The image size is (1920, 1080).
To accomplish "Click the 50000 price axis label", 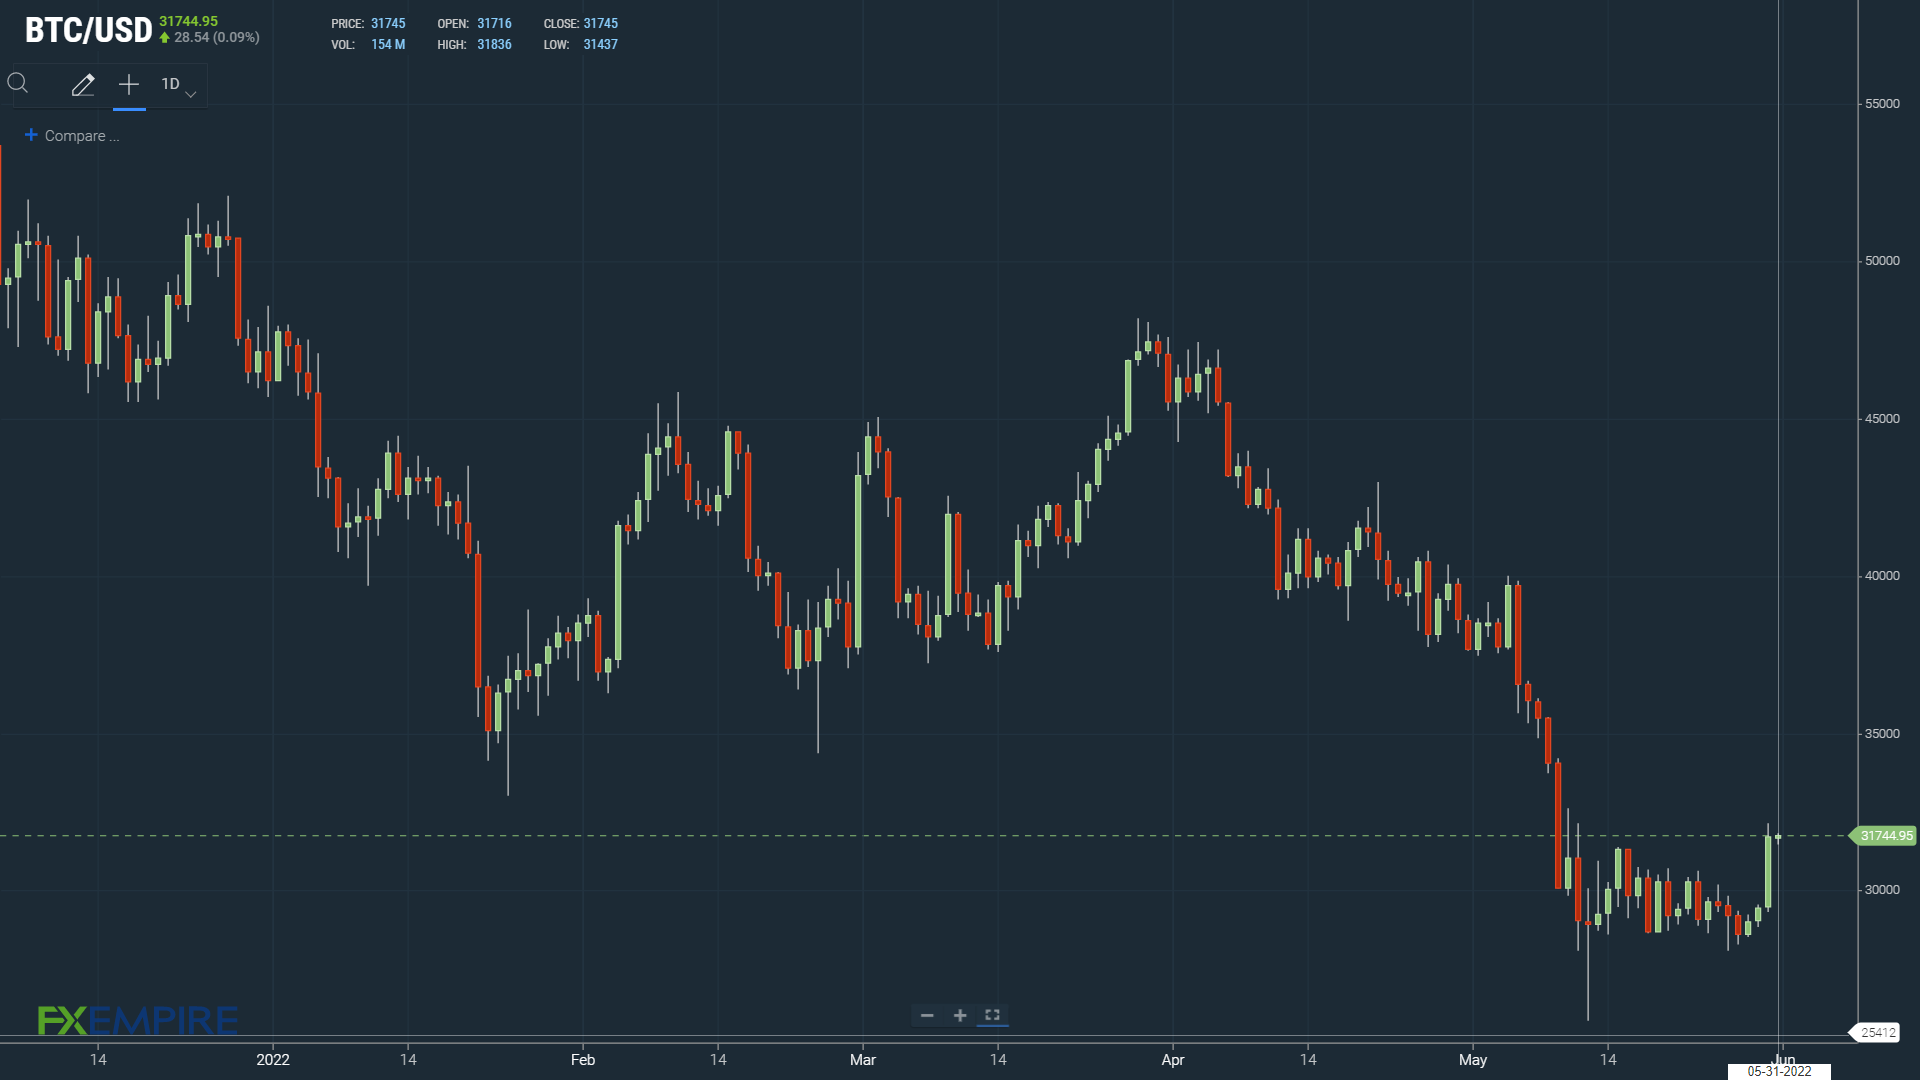I will (1882, 261).
